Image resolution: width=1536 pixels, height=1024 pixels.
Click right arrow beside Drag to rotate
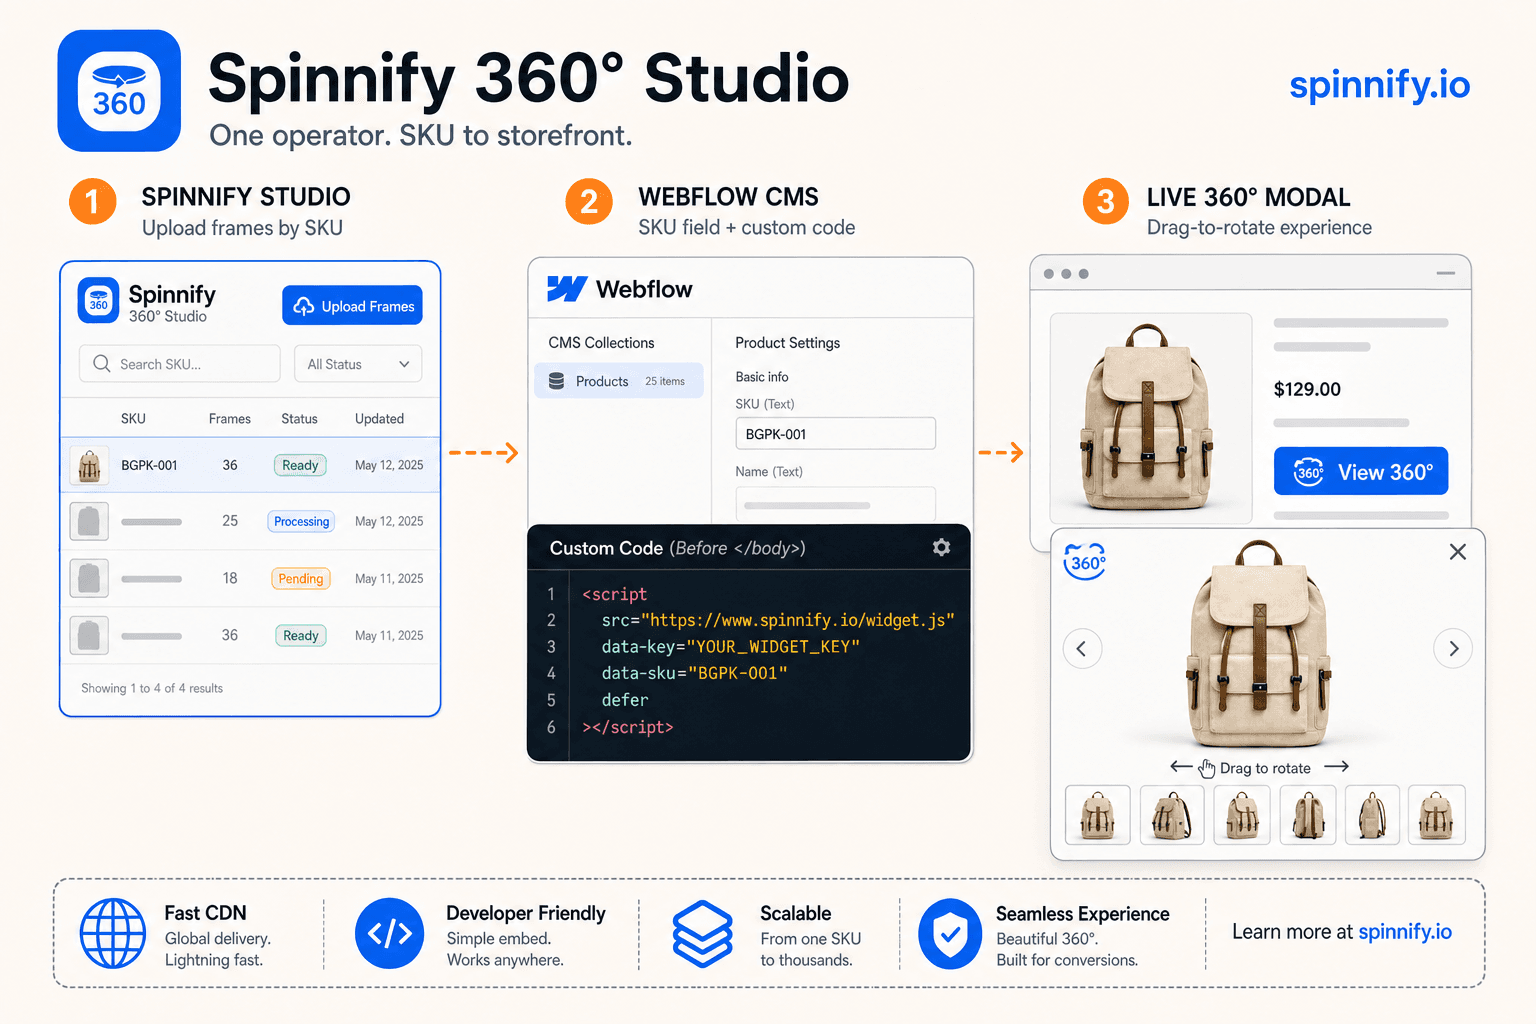(x=1337, y=767)
